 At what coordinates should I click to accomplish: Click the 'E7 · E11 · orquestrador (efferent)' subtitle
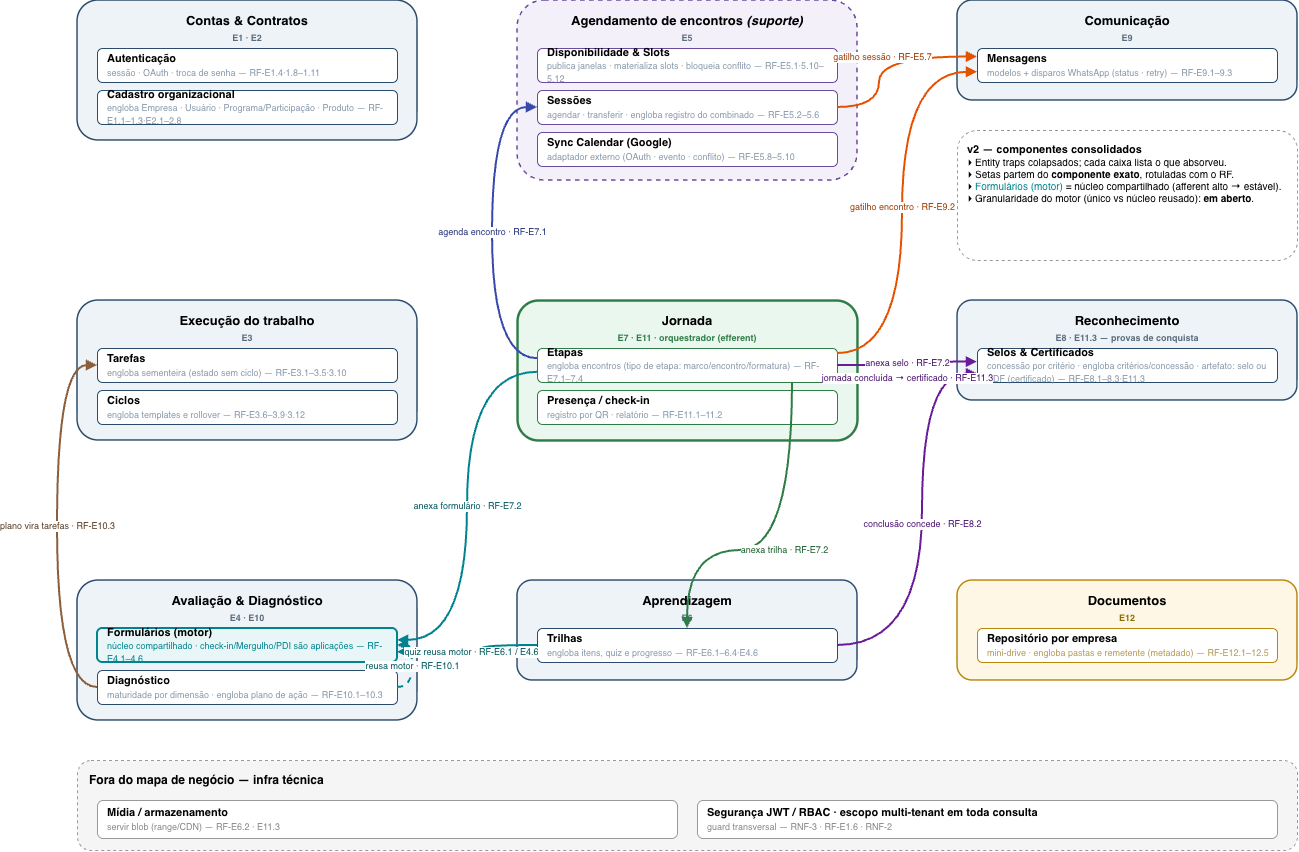(x=687, y=338)
